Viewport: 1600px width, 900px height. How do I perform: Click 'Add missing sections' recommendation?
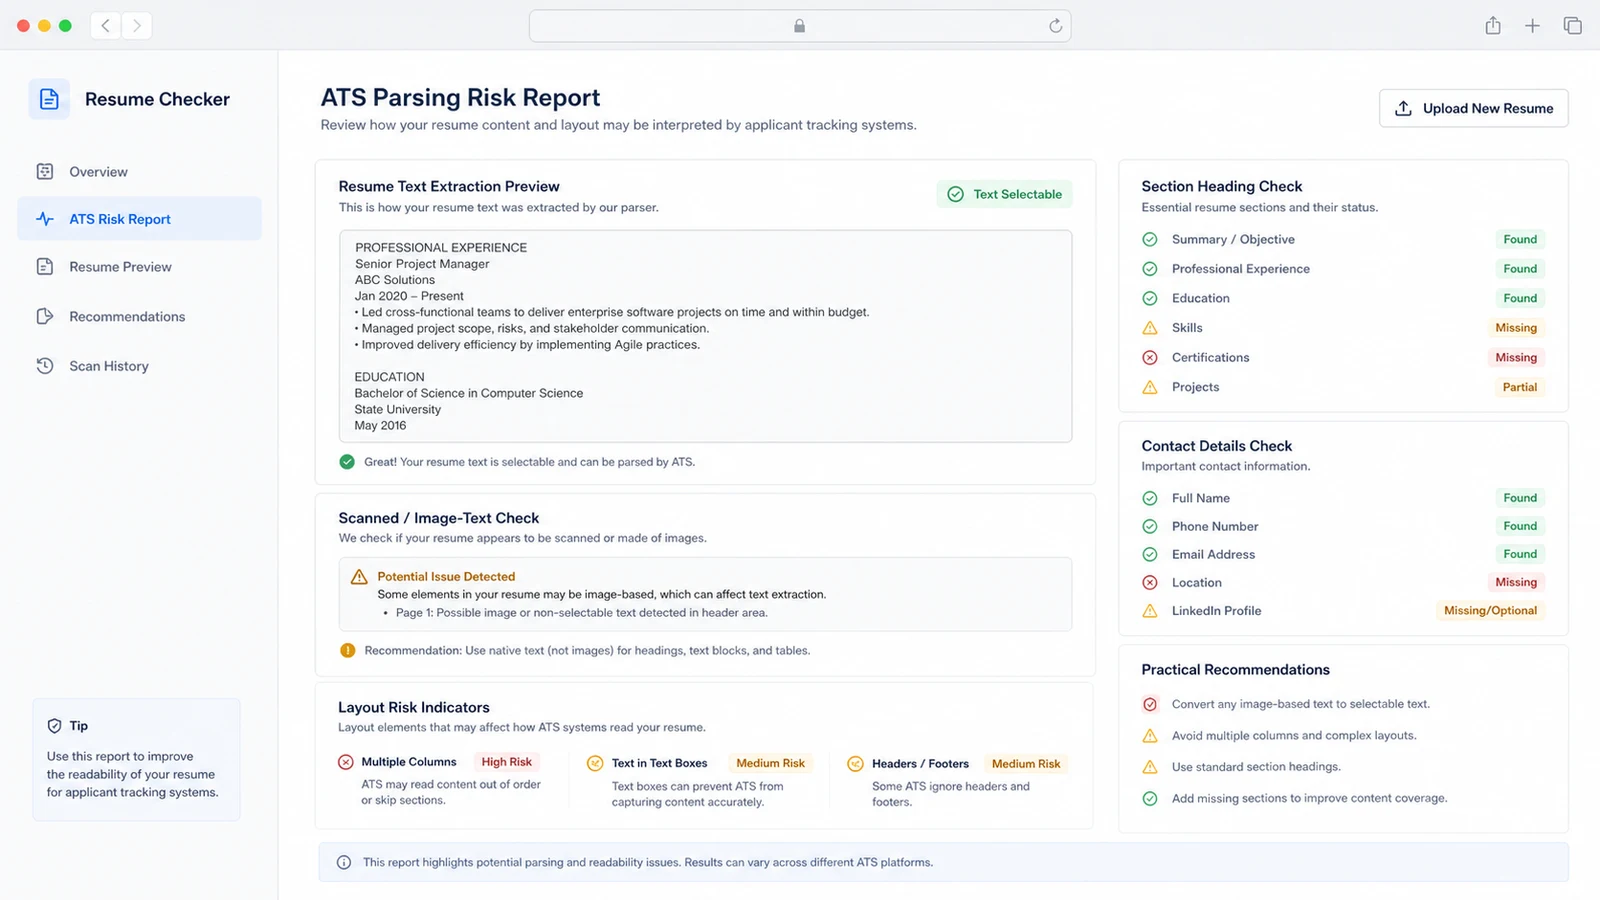(x=1309, y=798)
